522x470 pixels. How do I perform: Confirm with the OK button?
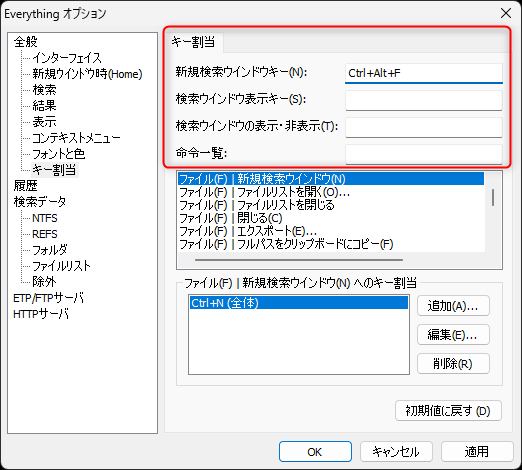pos(315,452)
